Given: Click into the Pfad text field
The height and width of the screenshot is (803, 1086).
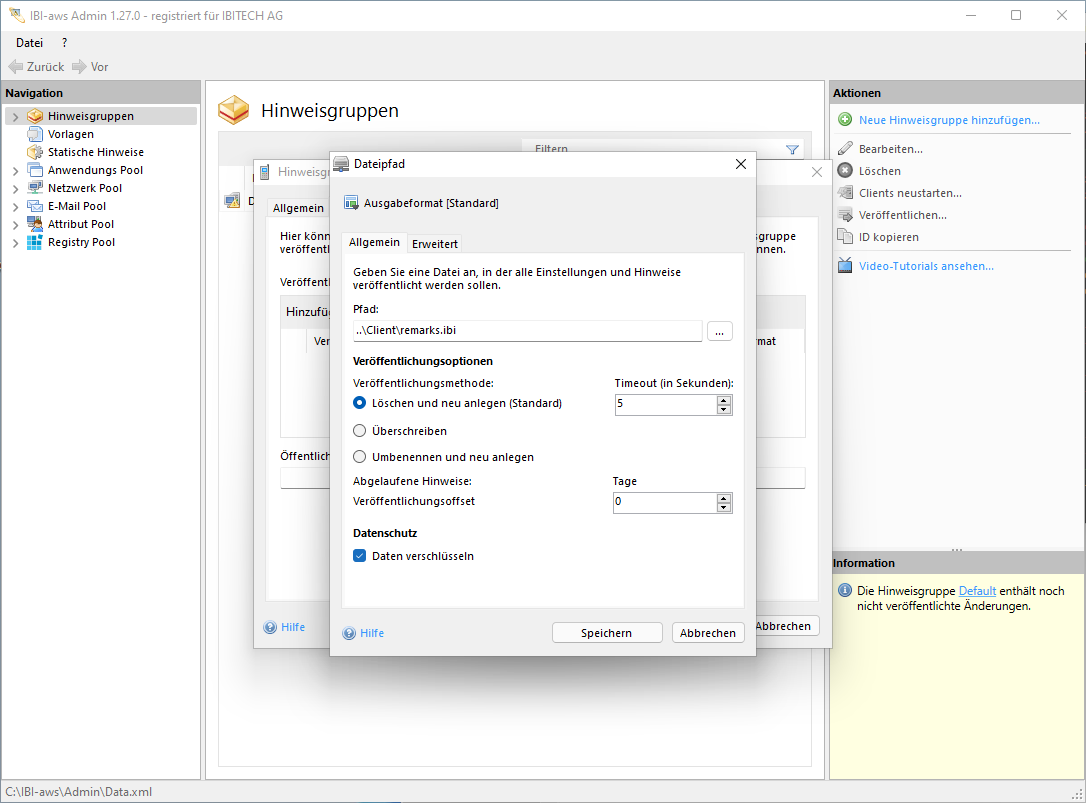Looking at the screenshot, I should point(527,331).
